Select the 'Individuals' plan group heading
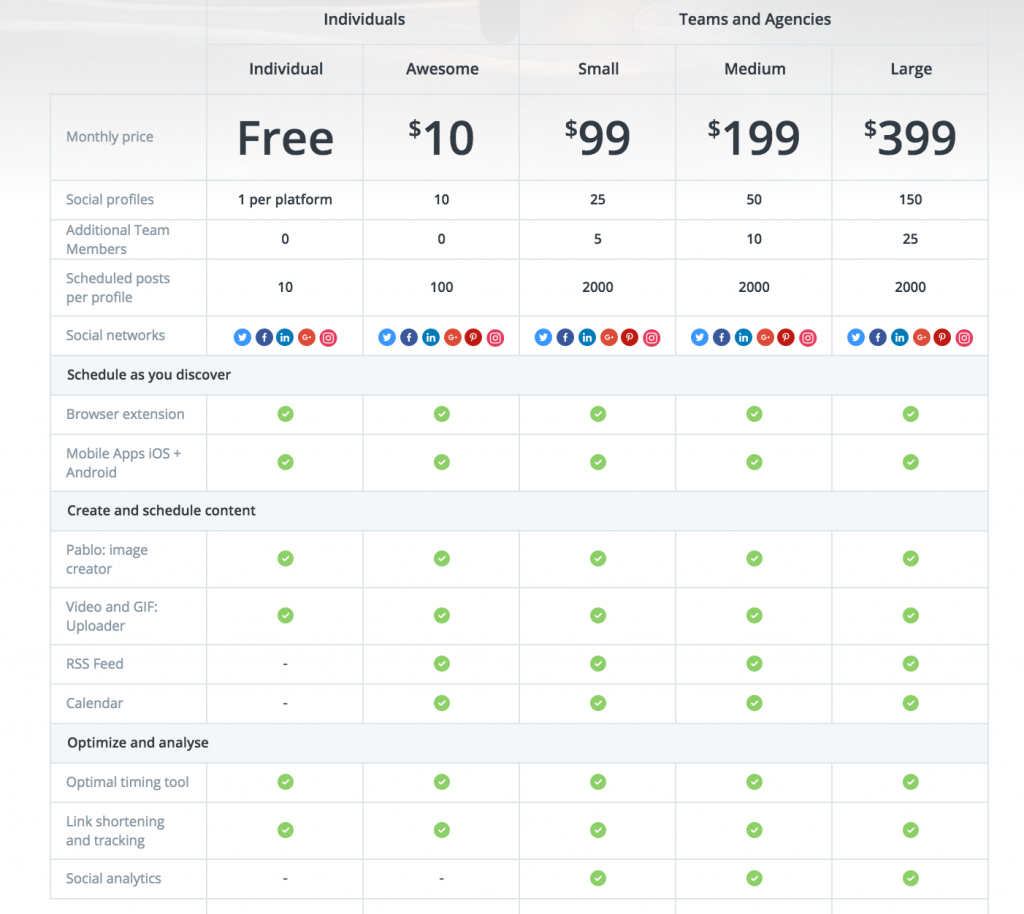Viewport: 1024px width, 914px height. tap(362, 19)
